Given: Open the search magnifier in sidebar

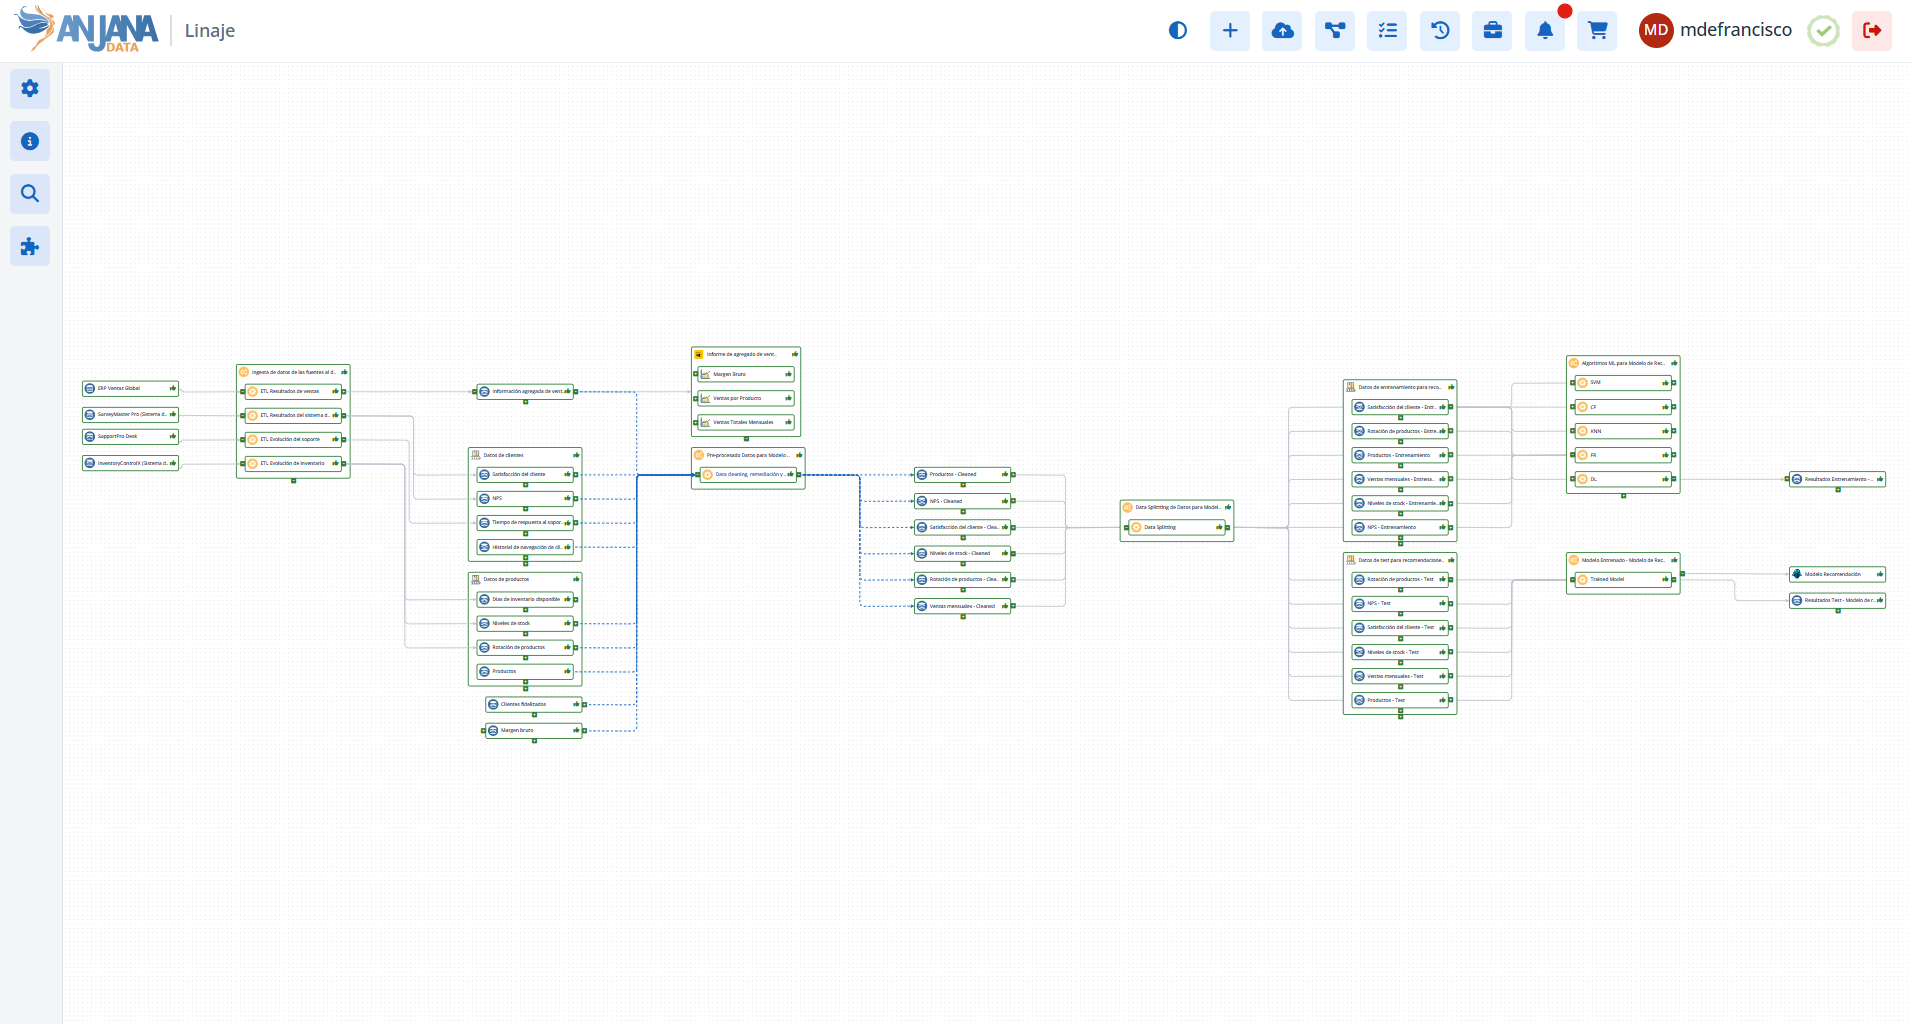Looking at the screenshot, I should pos(30,194).
